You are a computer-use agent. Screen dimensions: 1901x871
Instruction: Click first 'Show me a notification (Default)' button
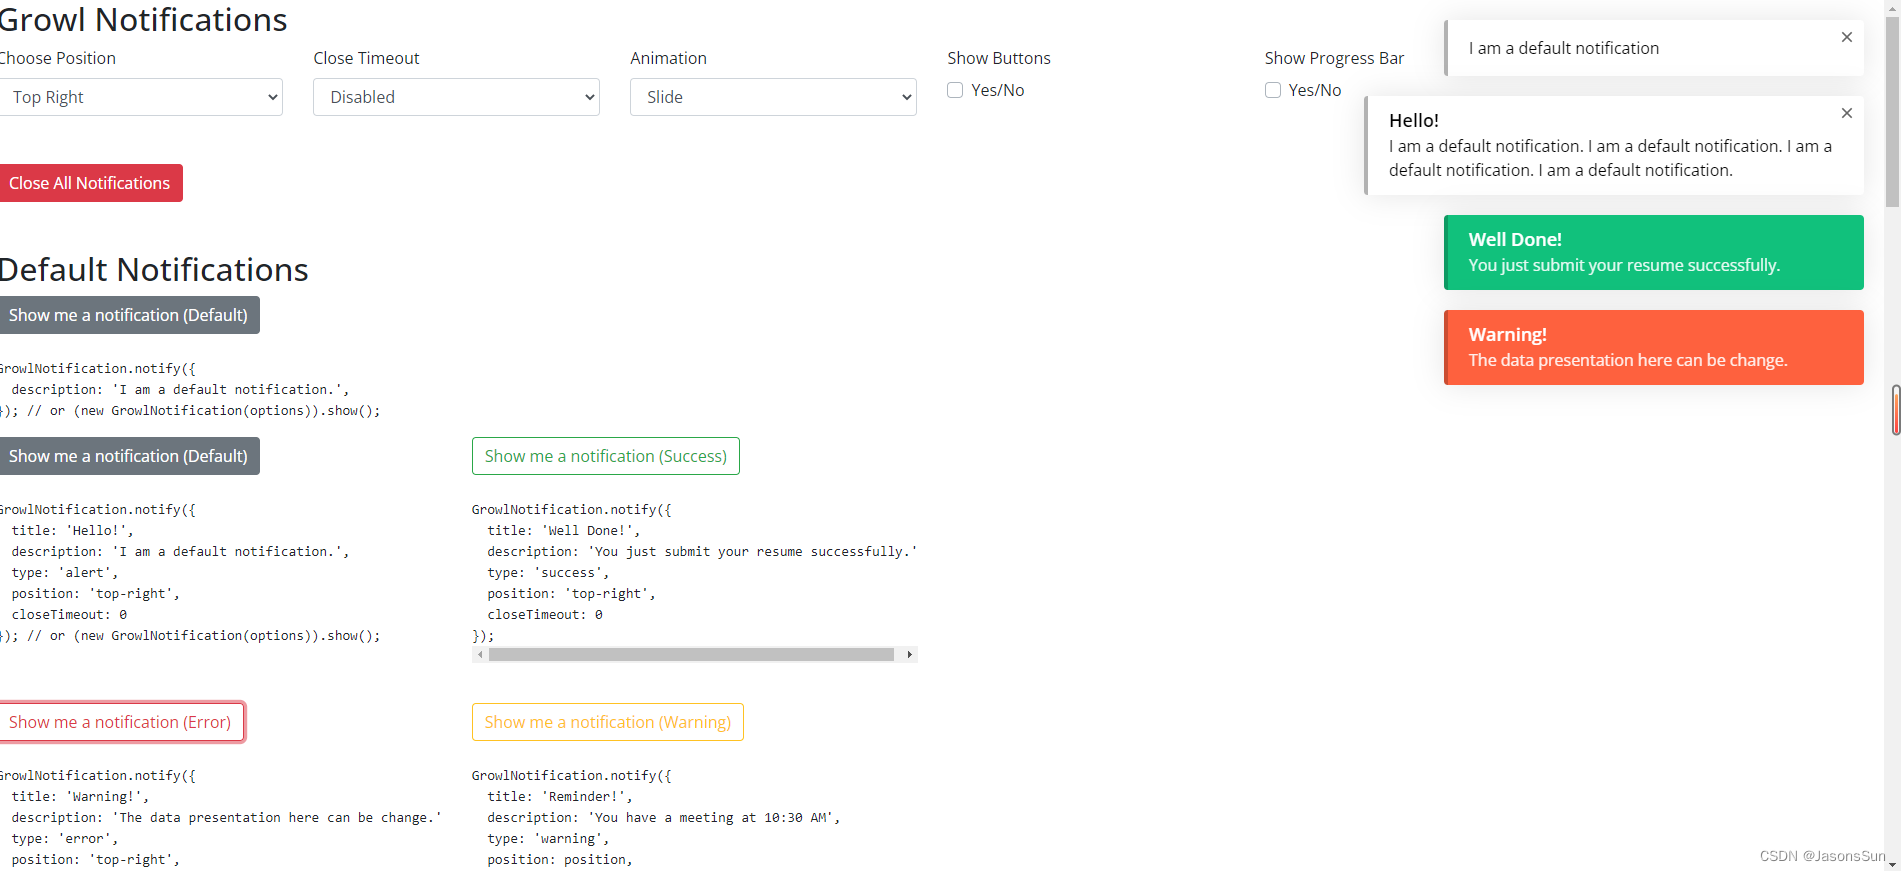click(x=128, y=315)
